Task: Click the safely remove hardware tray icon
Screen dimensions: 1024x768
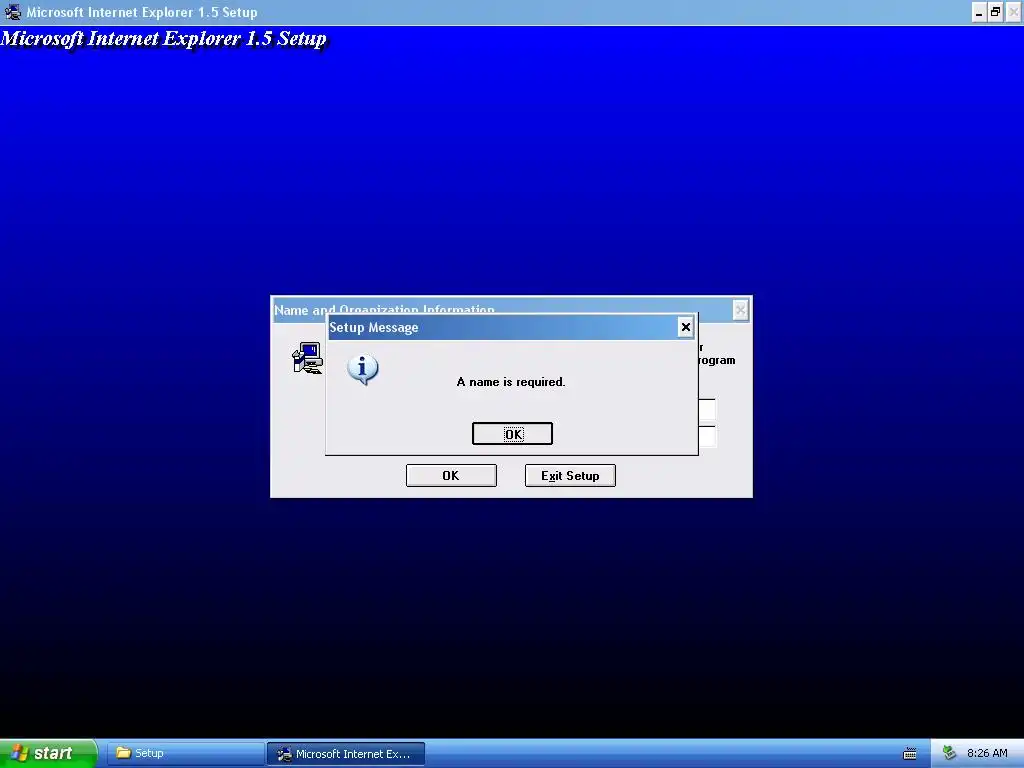Action: pos(950,754)
